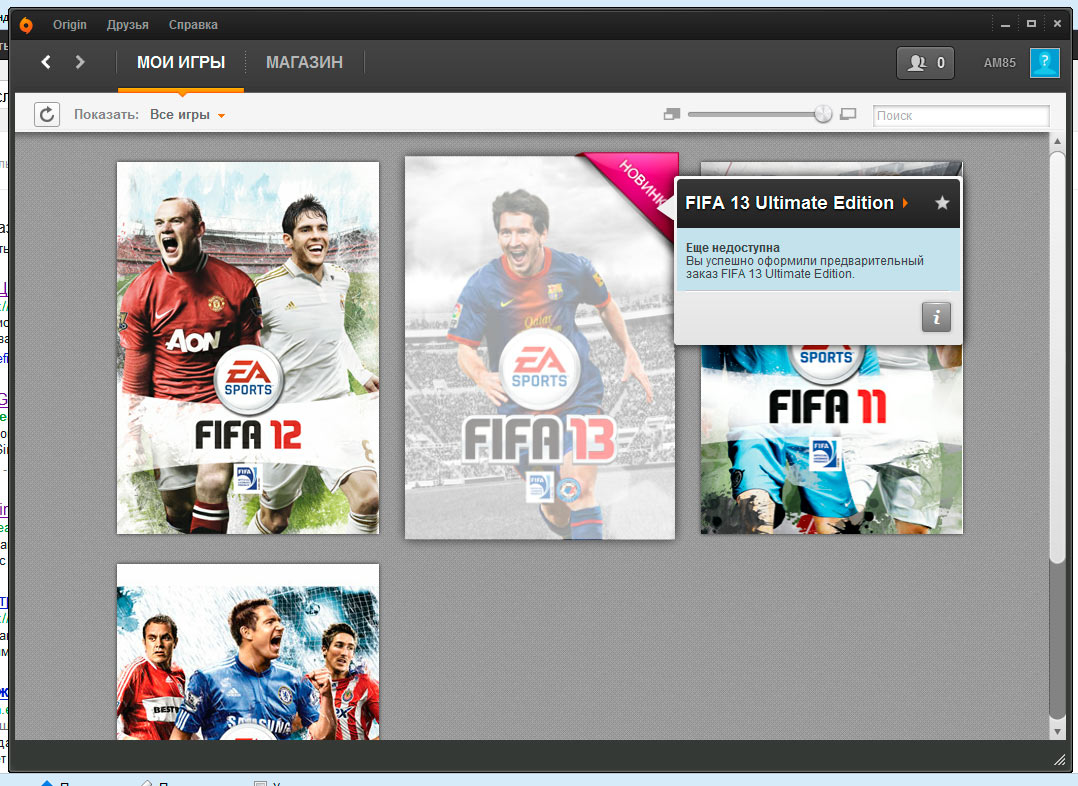Open the friends list counter button
This screenshot has width=1078, height=786.
[925, 63]
